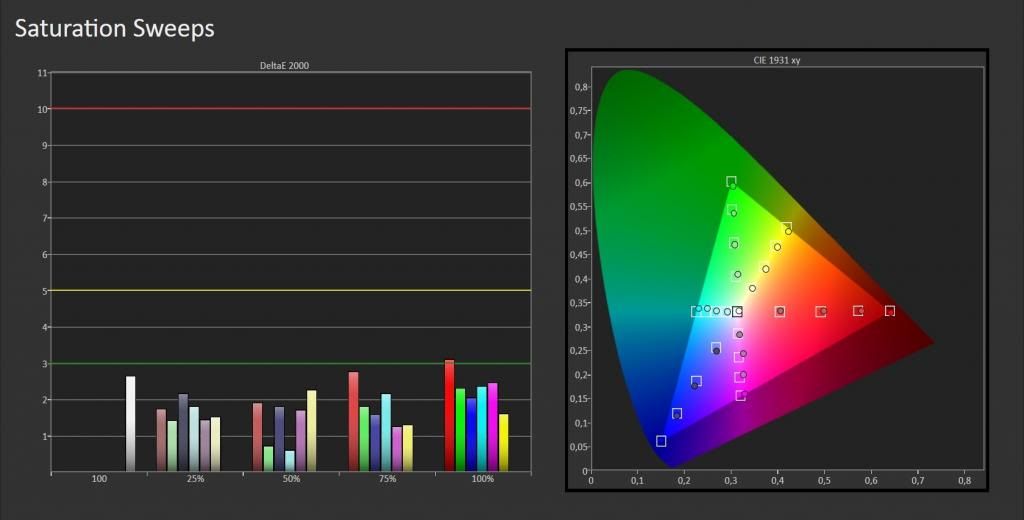Select the red bar in the 50% saturation group
The height and width of the screenshot is (520, 1024).
[257, 437]
